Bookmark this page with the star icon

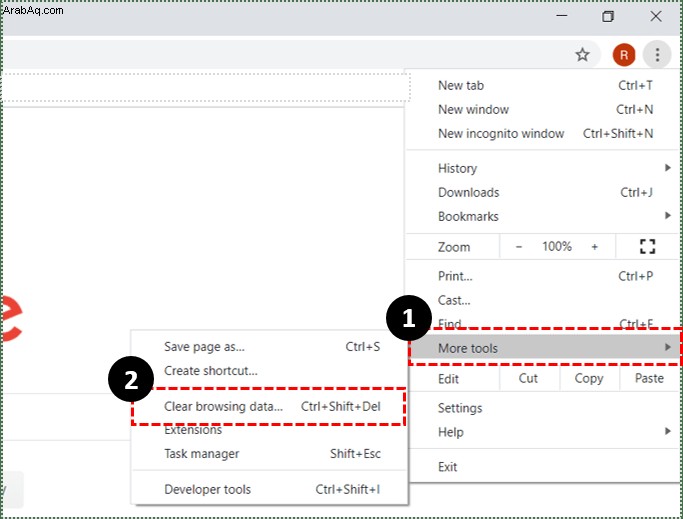[x=582, y=55]
